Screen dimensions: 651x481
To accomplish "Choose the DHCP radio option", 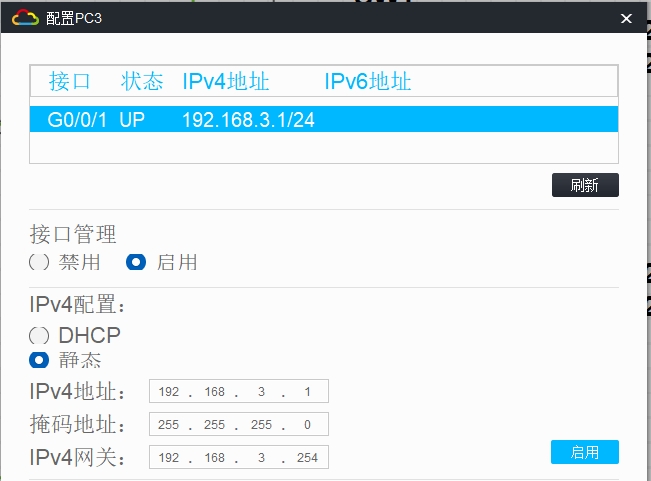I will click(x=39, y=335).
